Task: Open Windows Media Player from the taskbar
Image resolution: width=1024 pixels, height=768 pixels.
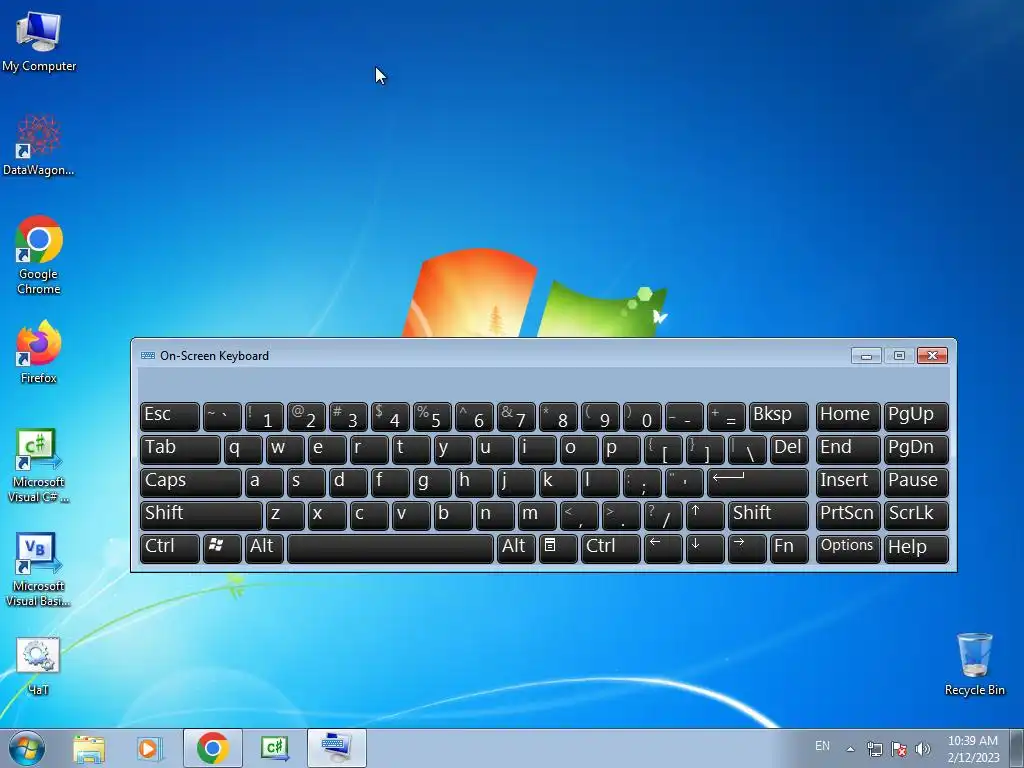Action: 149,748
